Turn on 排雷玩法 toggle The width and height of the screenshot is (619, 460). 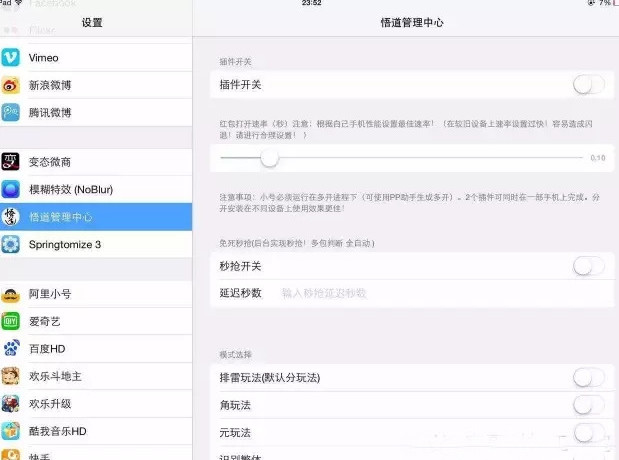(x=589, y=378)
